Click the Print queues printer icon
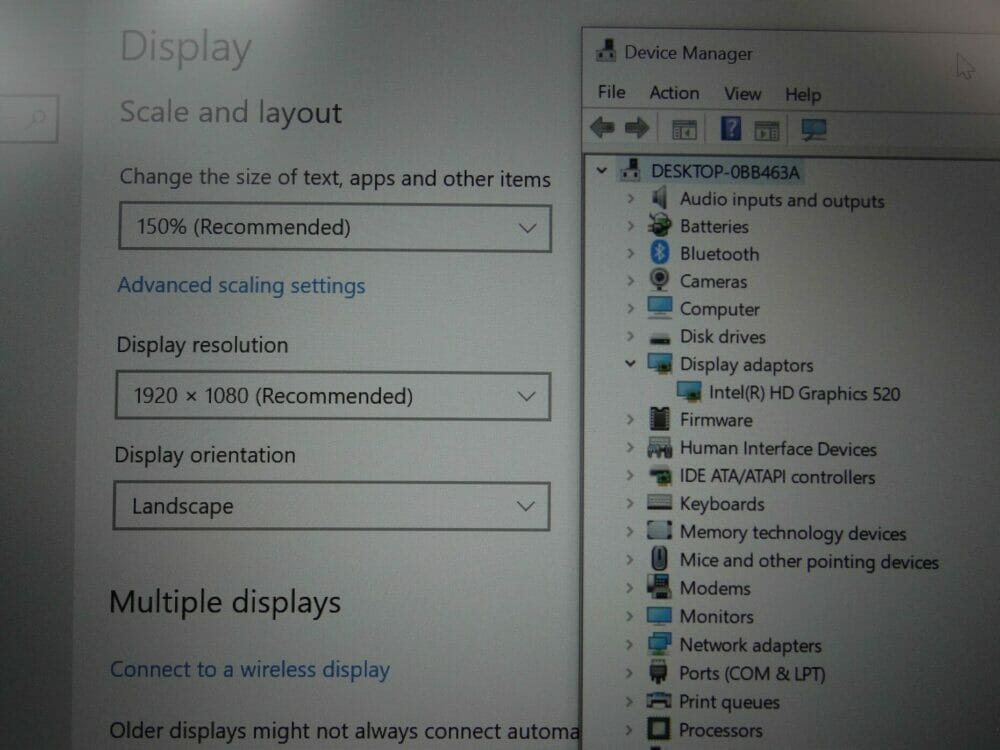This screenshot has height=750, width=1000. 658,700
